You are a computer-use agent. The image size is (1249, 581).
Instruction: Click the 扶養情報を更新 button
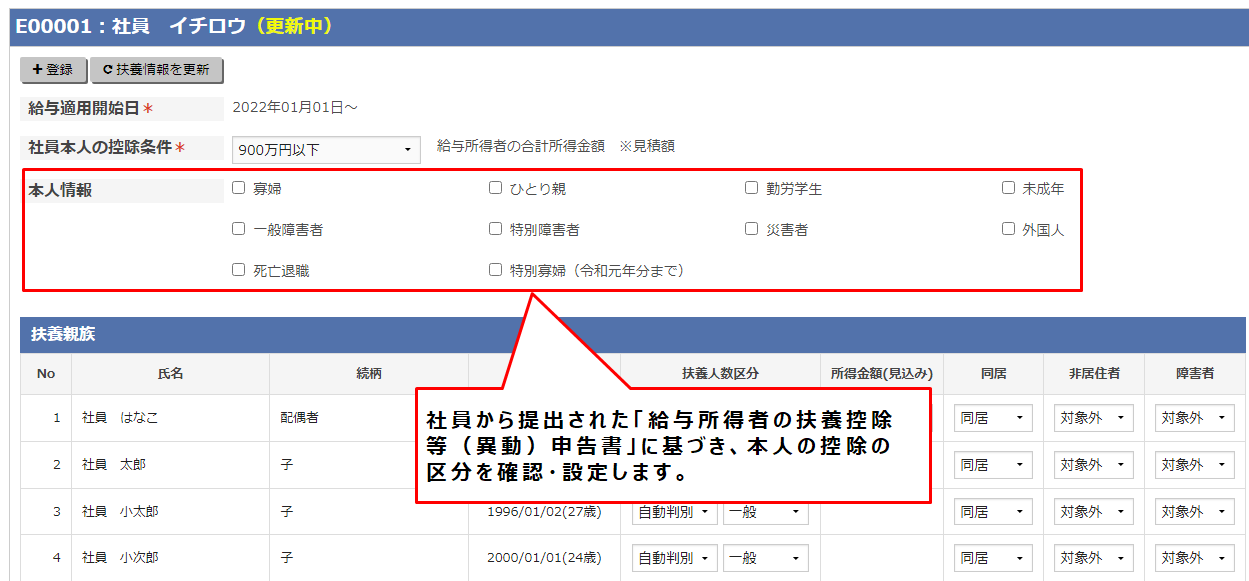157,71
